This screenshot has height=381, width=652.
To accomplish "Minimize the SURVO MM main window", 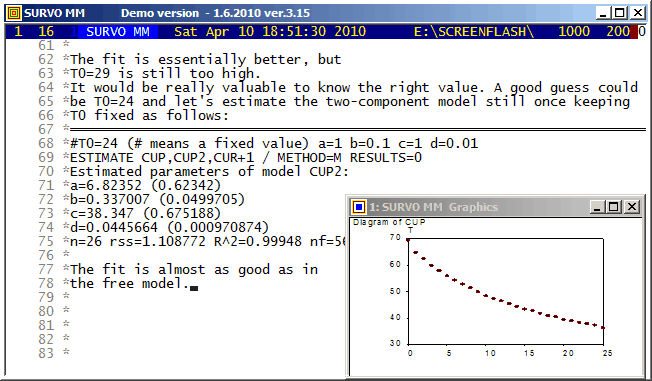I will pyautogui.click(x=603, y=13).
